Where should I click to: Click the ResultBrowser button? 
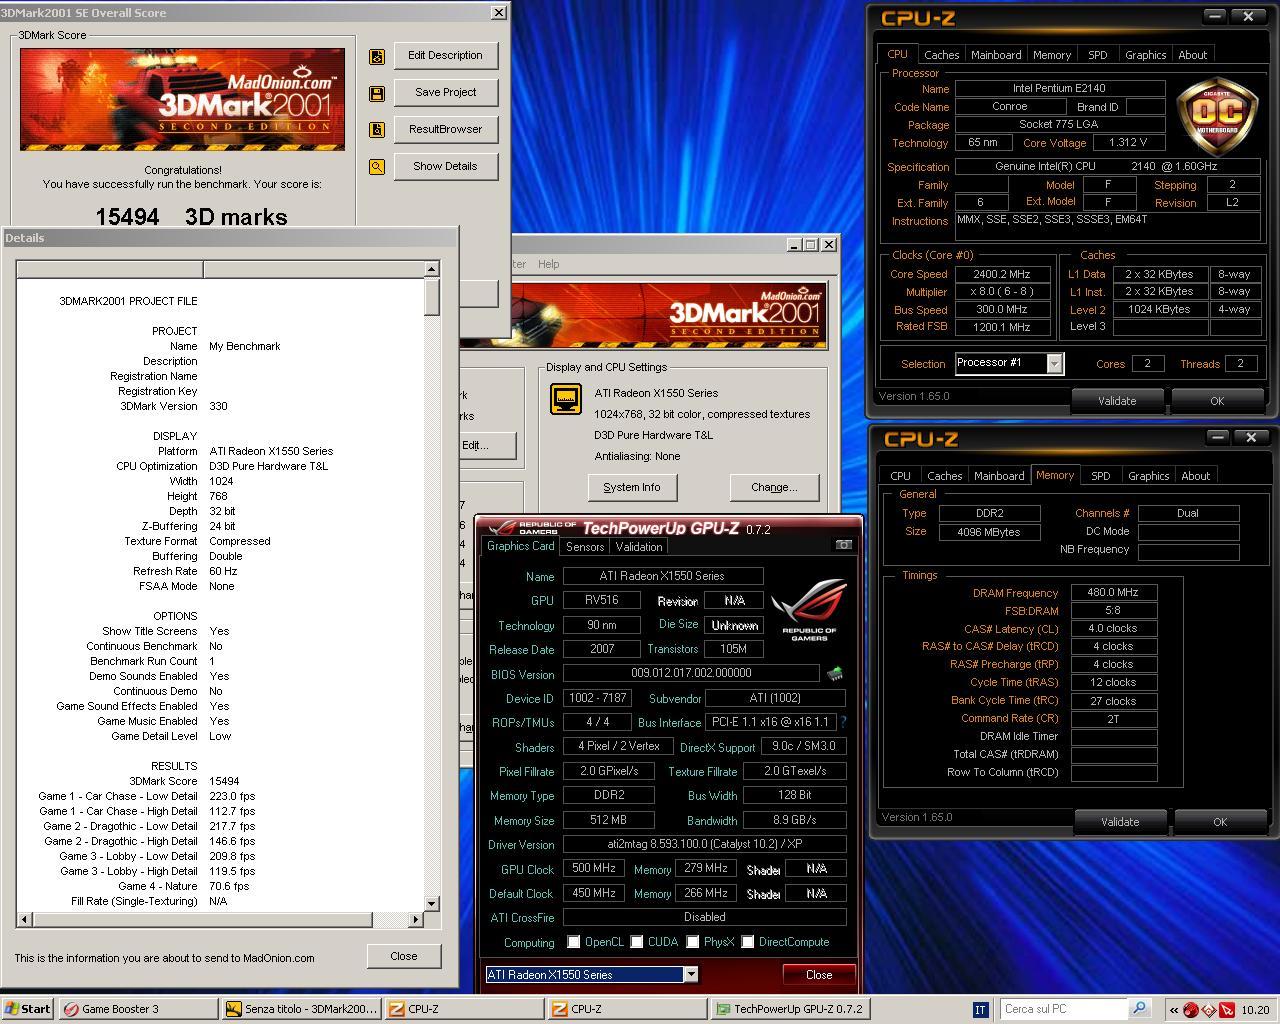click(446, 130)
